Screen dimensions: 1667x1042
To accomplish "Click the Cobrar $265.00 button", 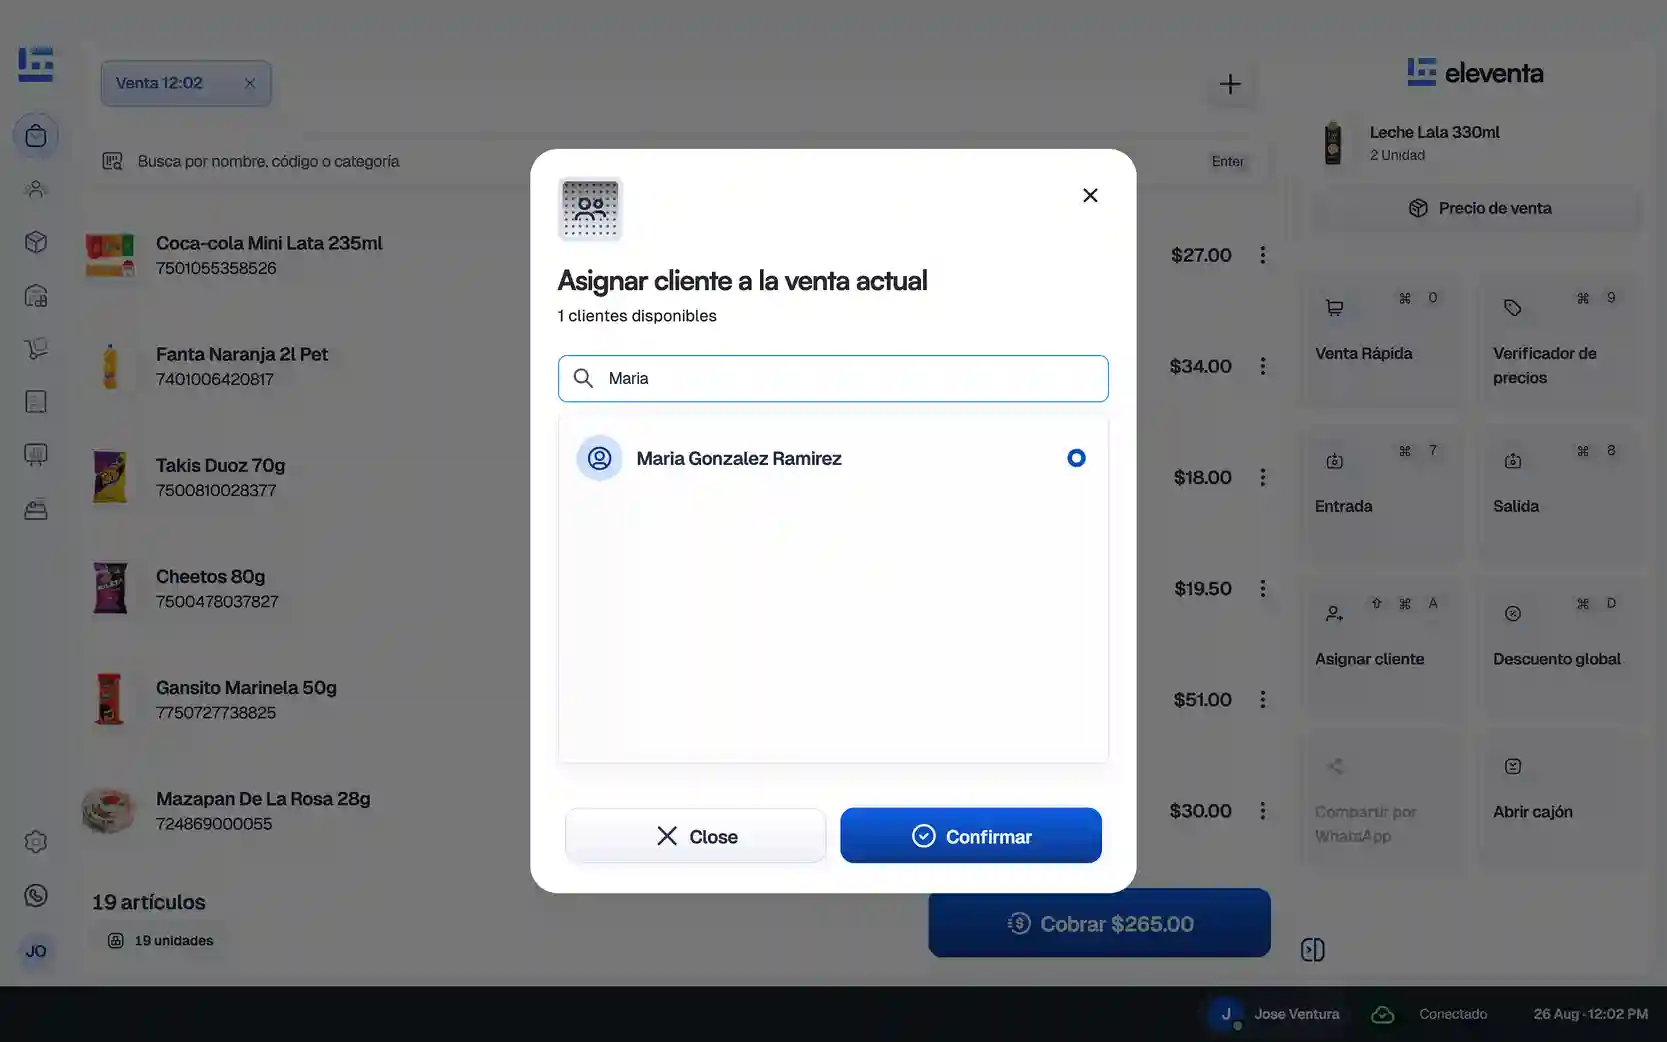I will (x=1100, y=924).
